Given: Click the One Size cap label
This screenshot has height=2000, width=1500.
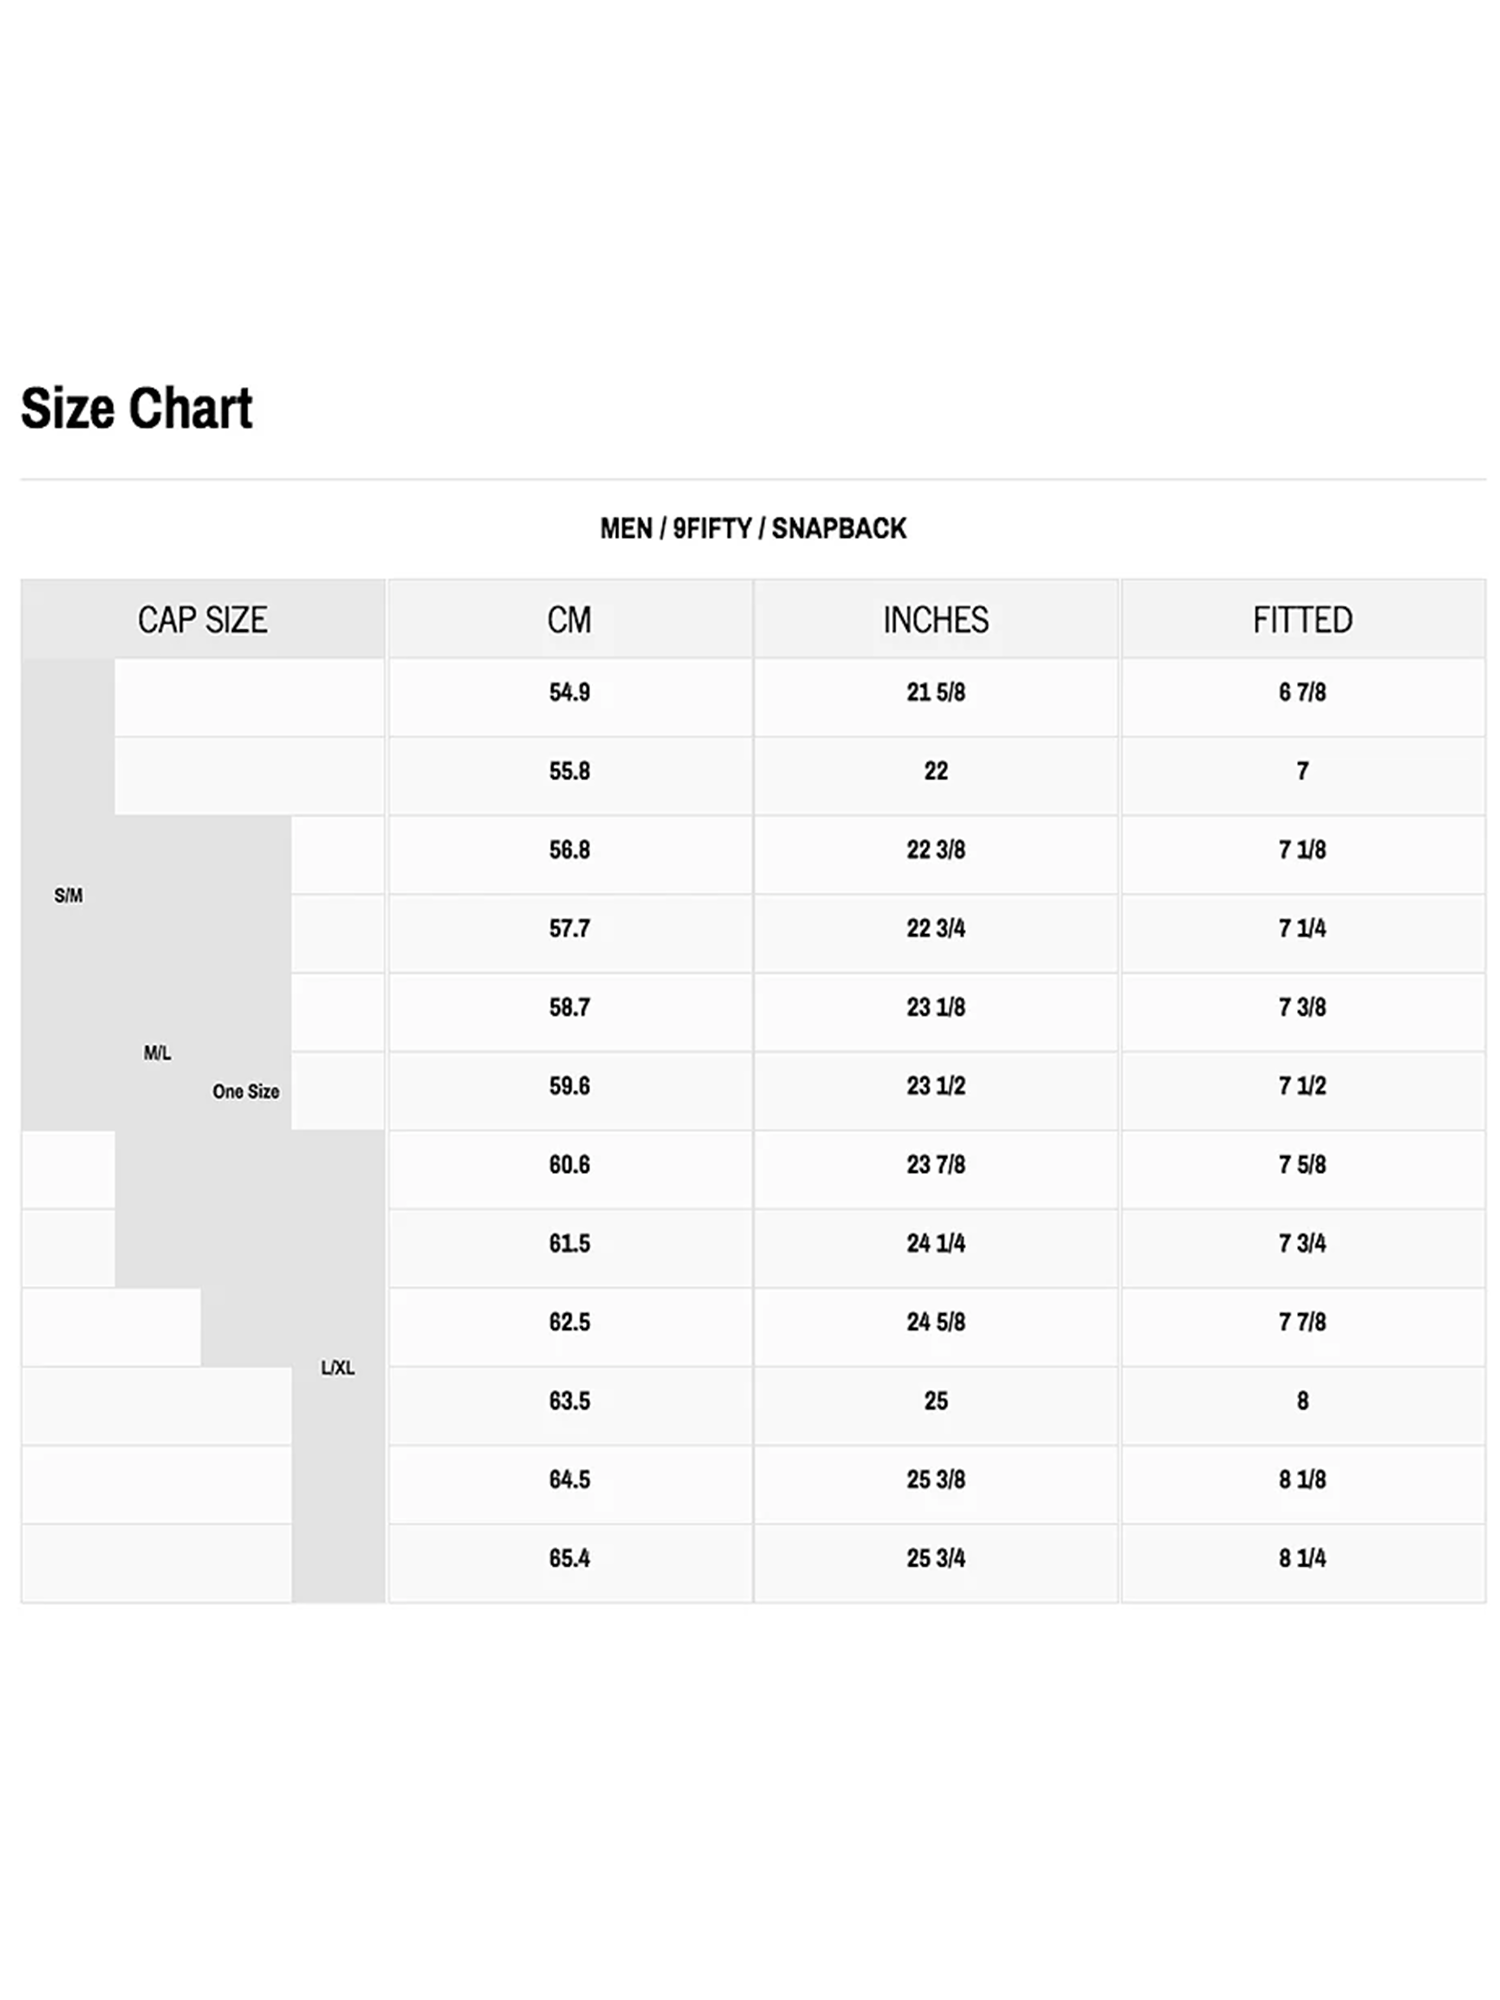Looking at the screenshot, I should 245,1092.
